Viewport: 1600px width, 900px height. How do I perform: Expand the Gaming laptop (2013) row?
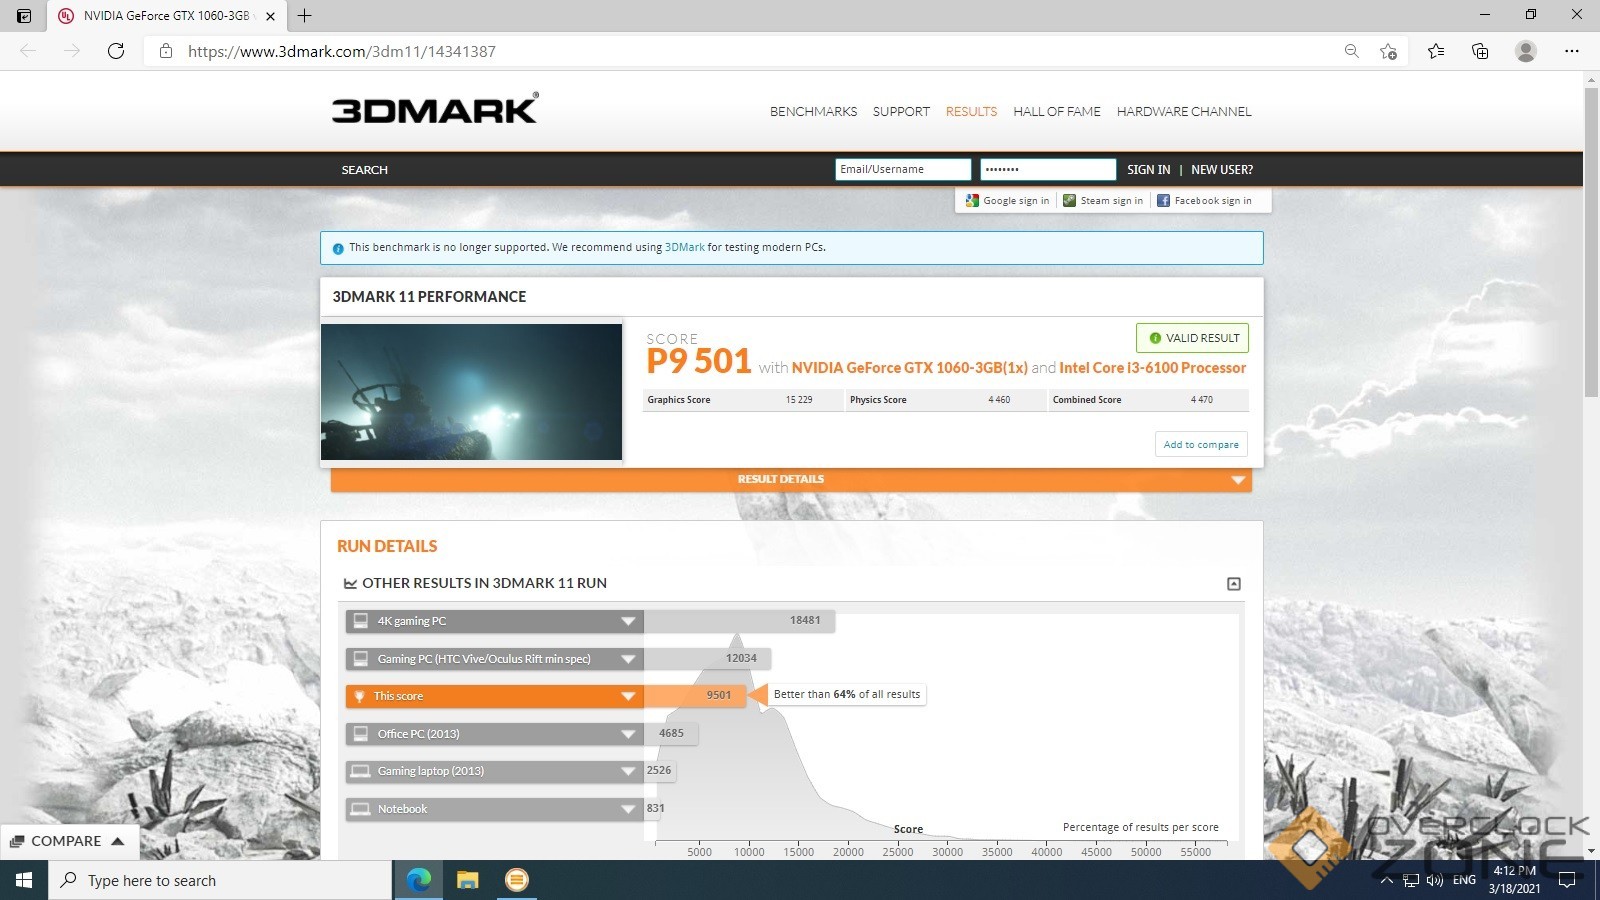[x=628, y=771]
